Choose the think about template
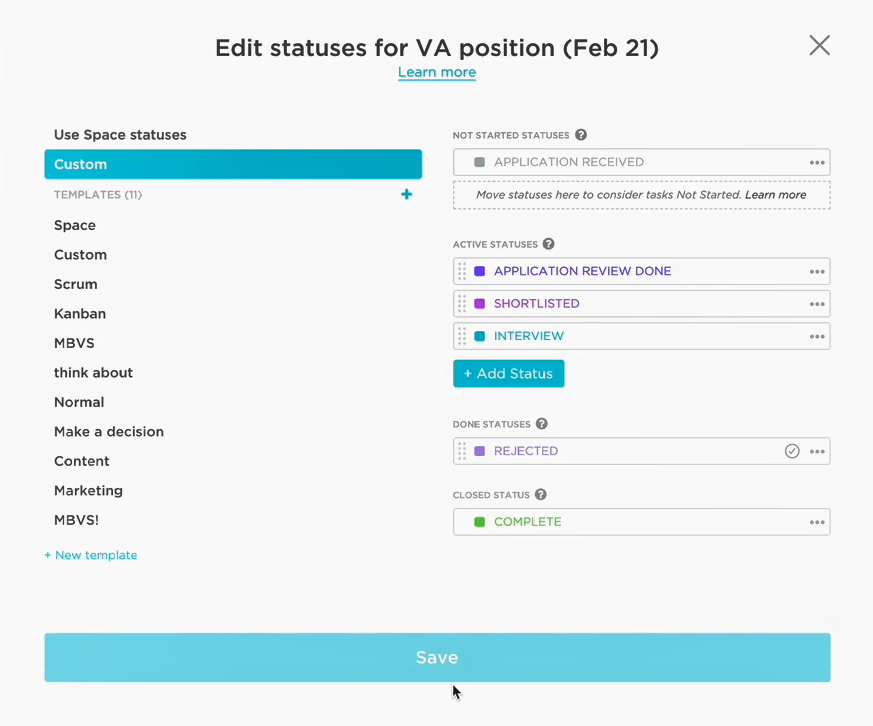This screenshot has width=873, height=726. tap(93, 372)
